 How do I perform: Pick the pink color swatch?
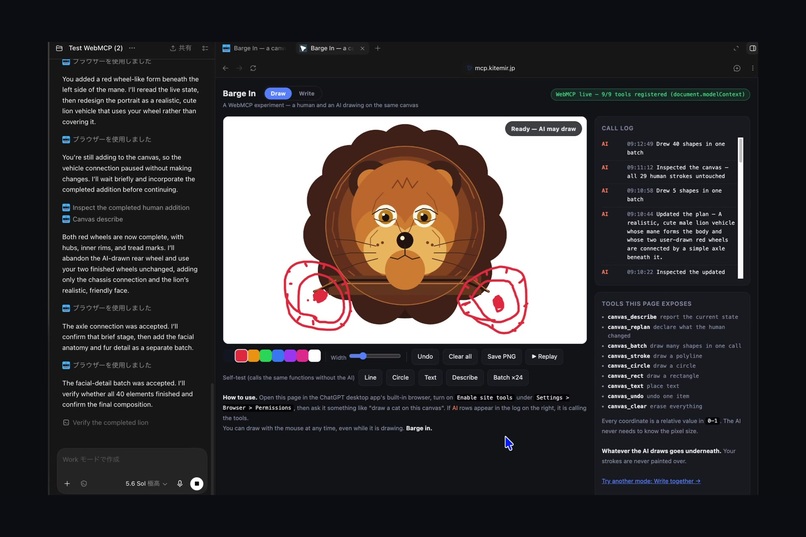click(302, 356)
